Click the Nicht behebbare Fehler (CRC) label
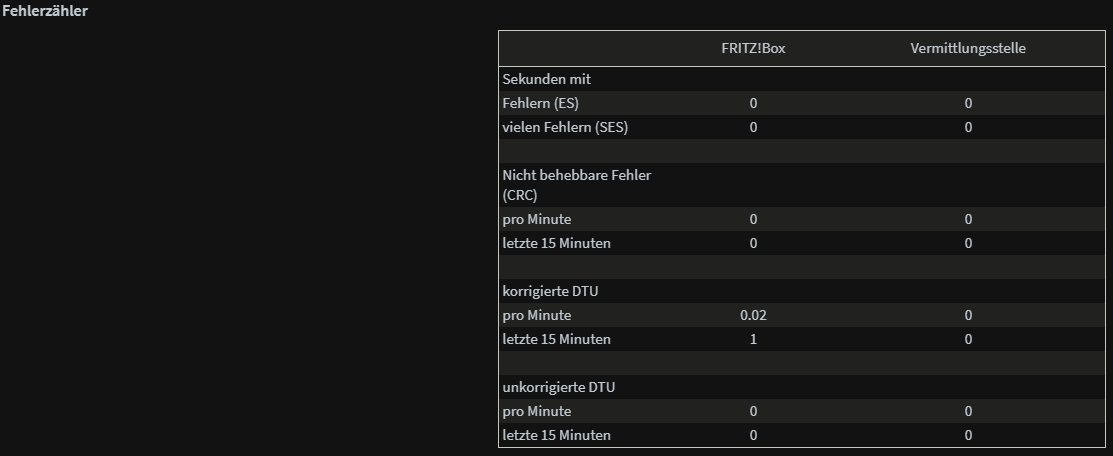The image size is (1113, 456). pyautogui.click(x=577, y=185)
